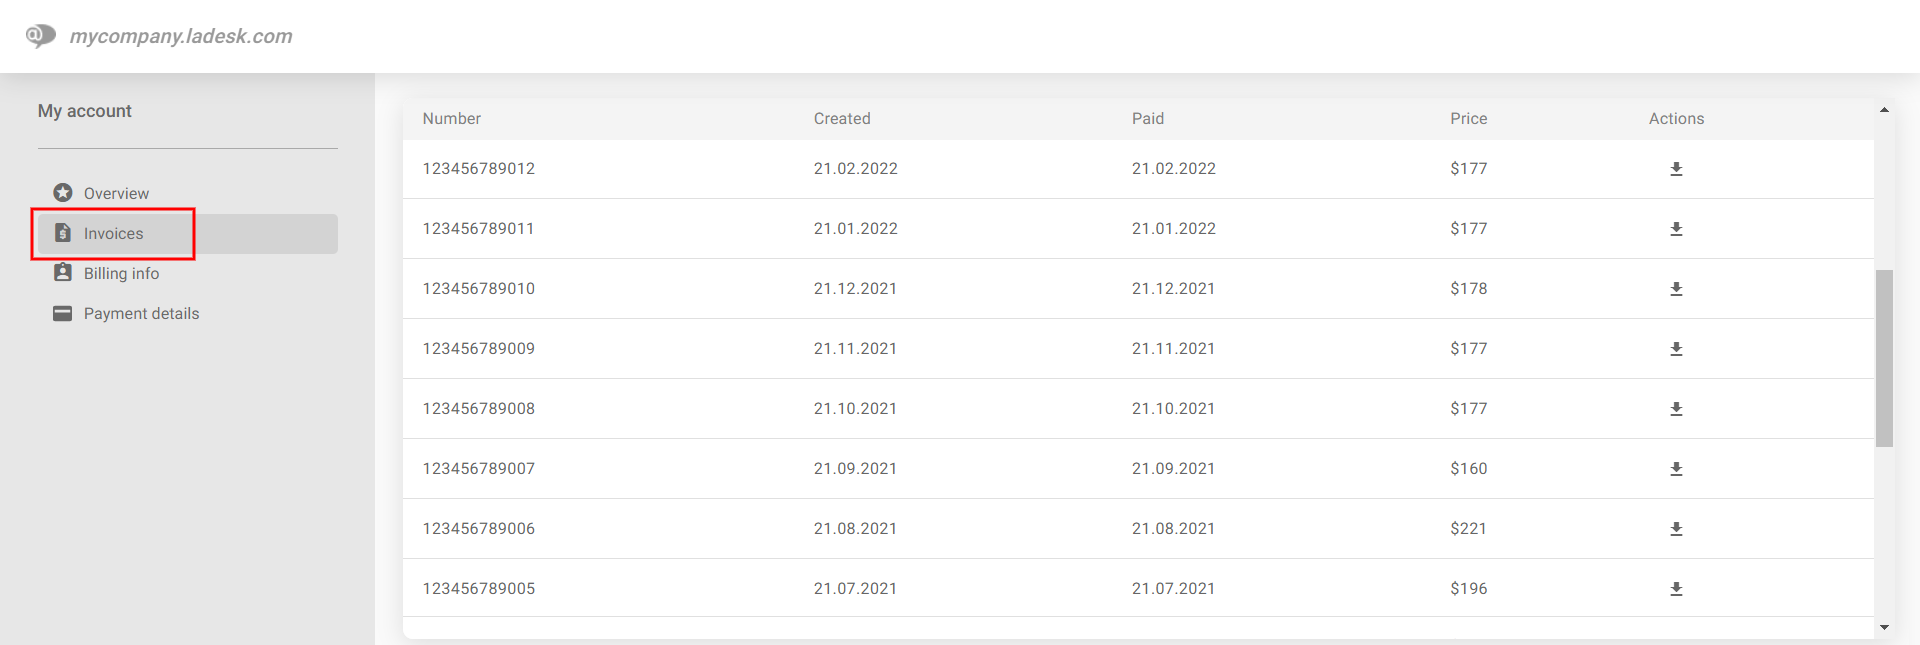Click the Created column header

point(841,119)
